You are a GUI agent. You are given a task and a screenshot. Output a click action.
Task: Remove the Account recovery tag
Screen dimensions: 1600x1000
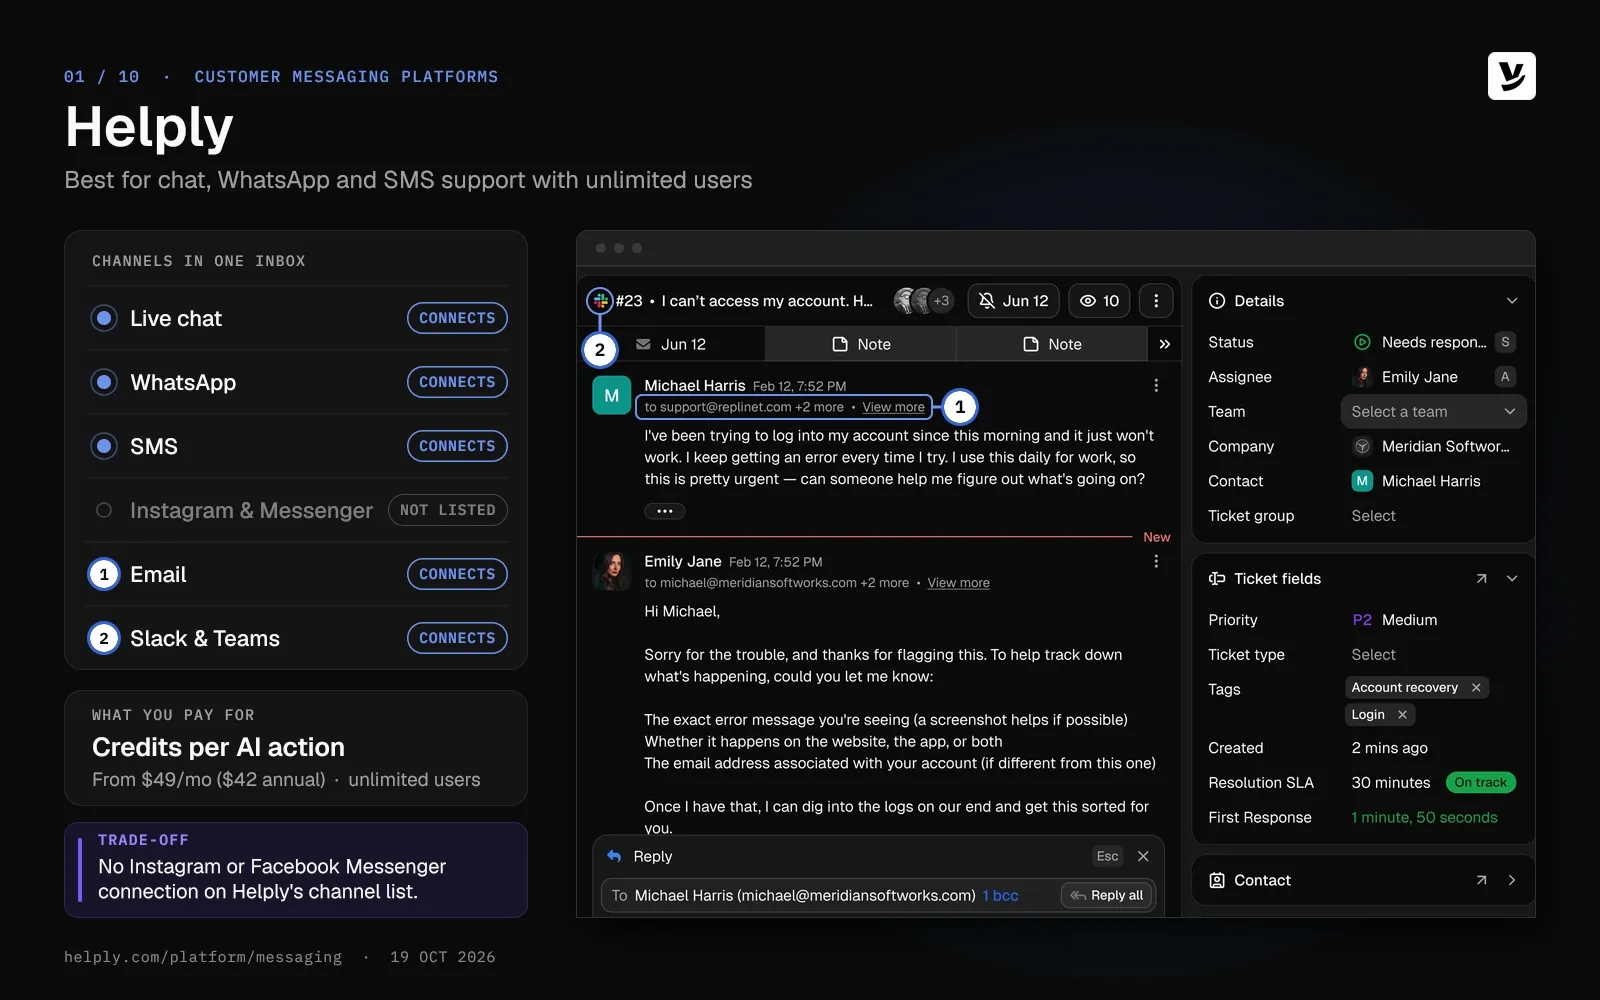1476,687
